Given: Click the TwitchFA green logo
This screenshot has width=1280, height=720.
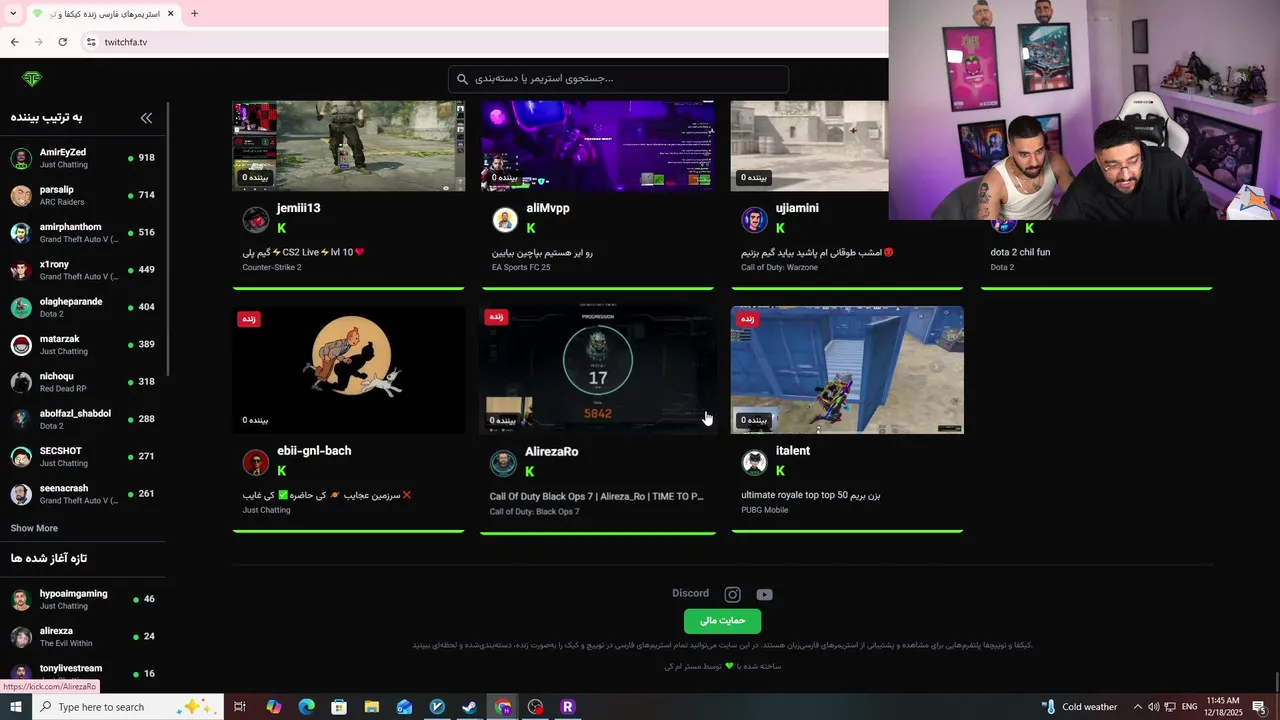Looking at the screenshot, I should pyautogui.click(x=32, y=79).
